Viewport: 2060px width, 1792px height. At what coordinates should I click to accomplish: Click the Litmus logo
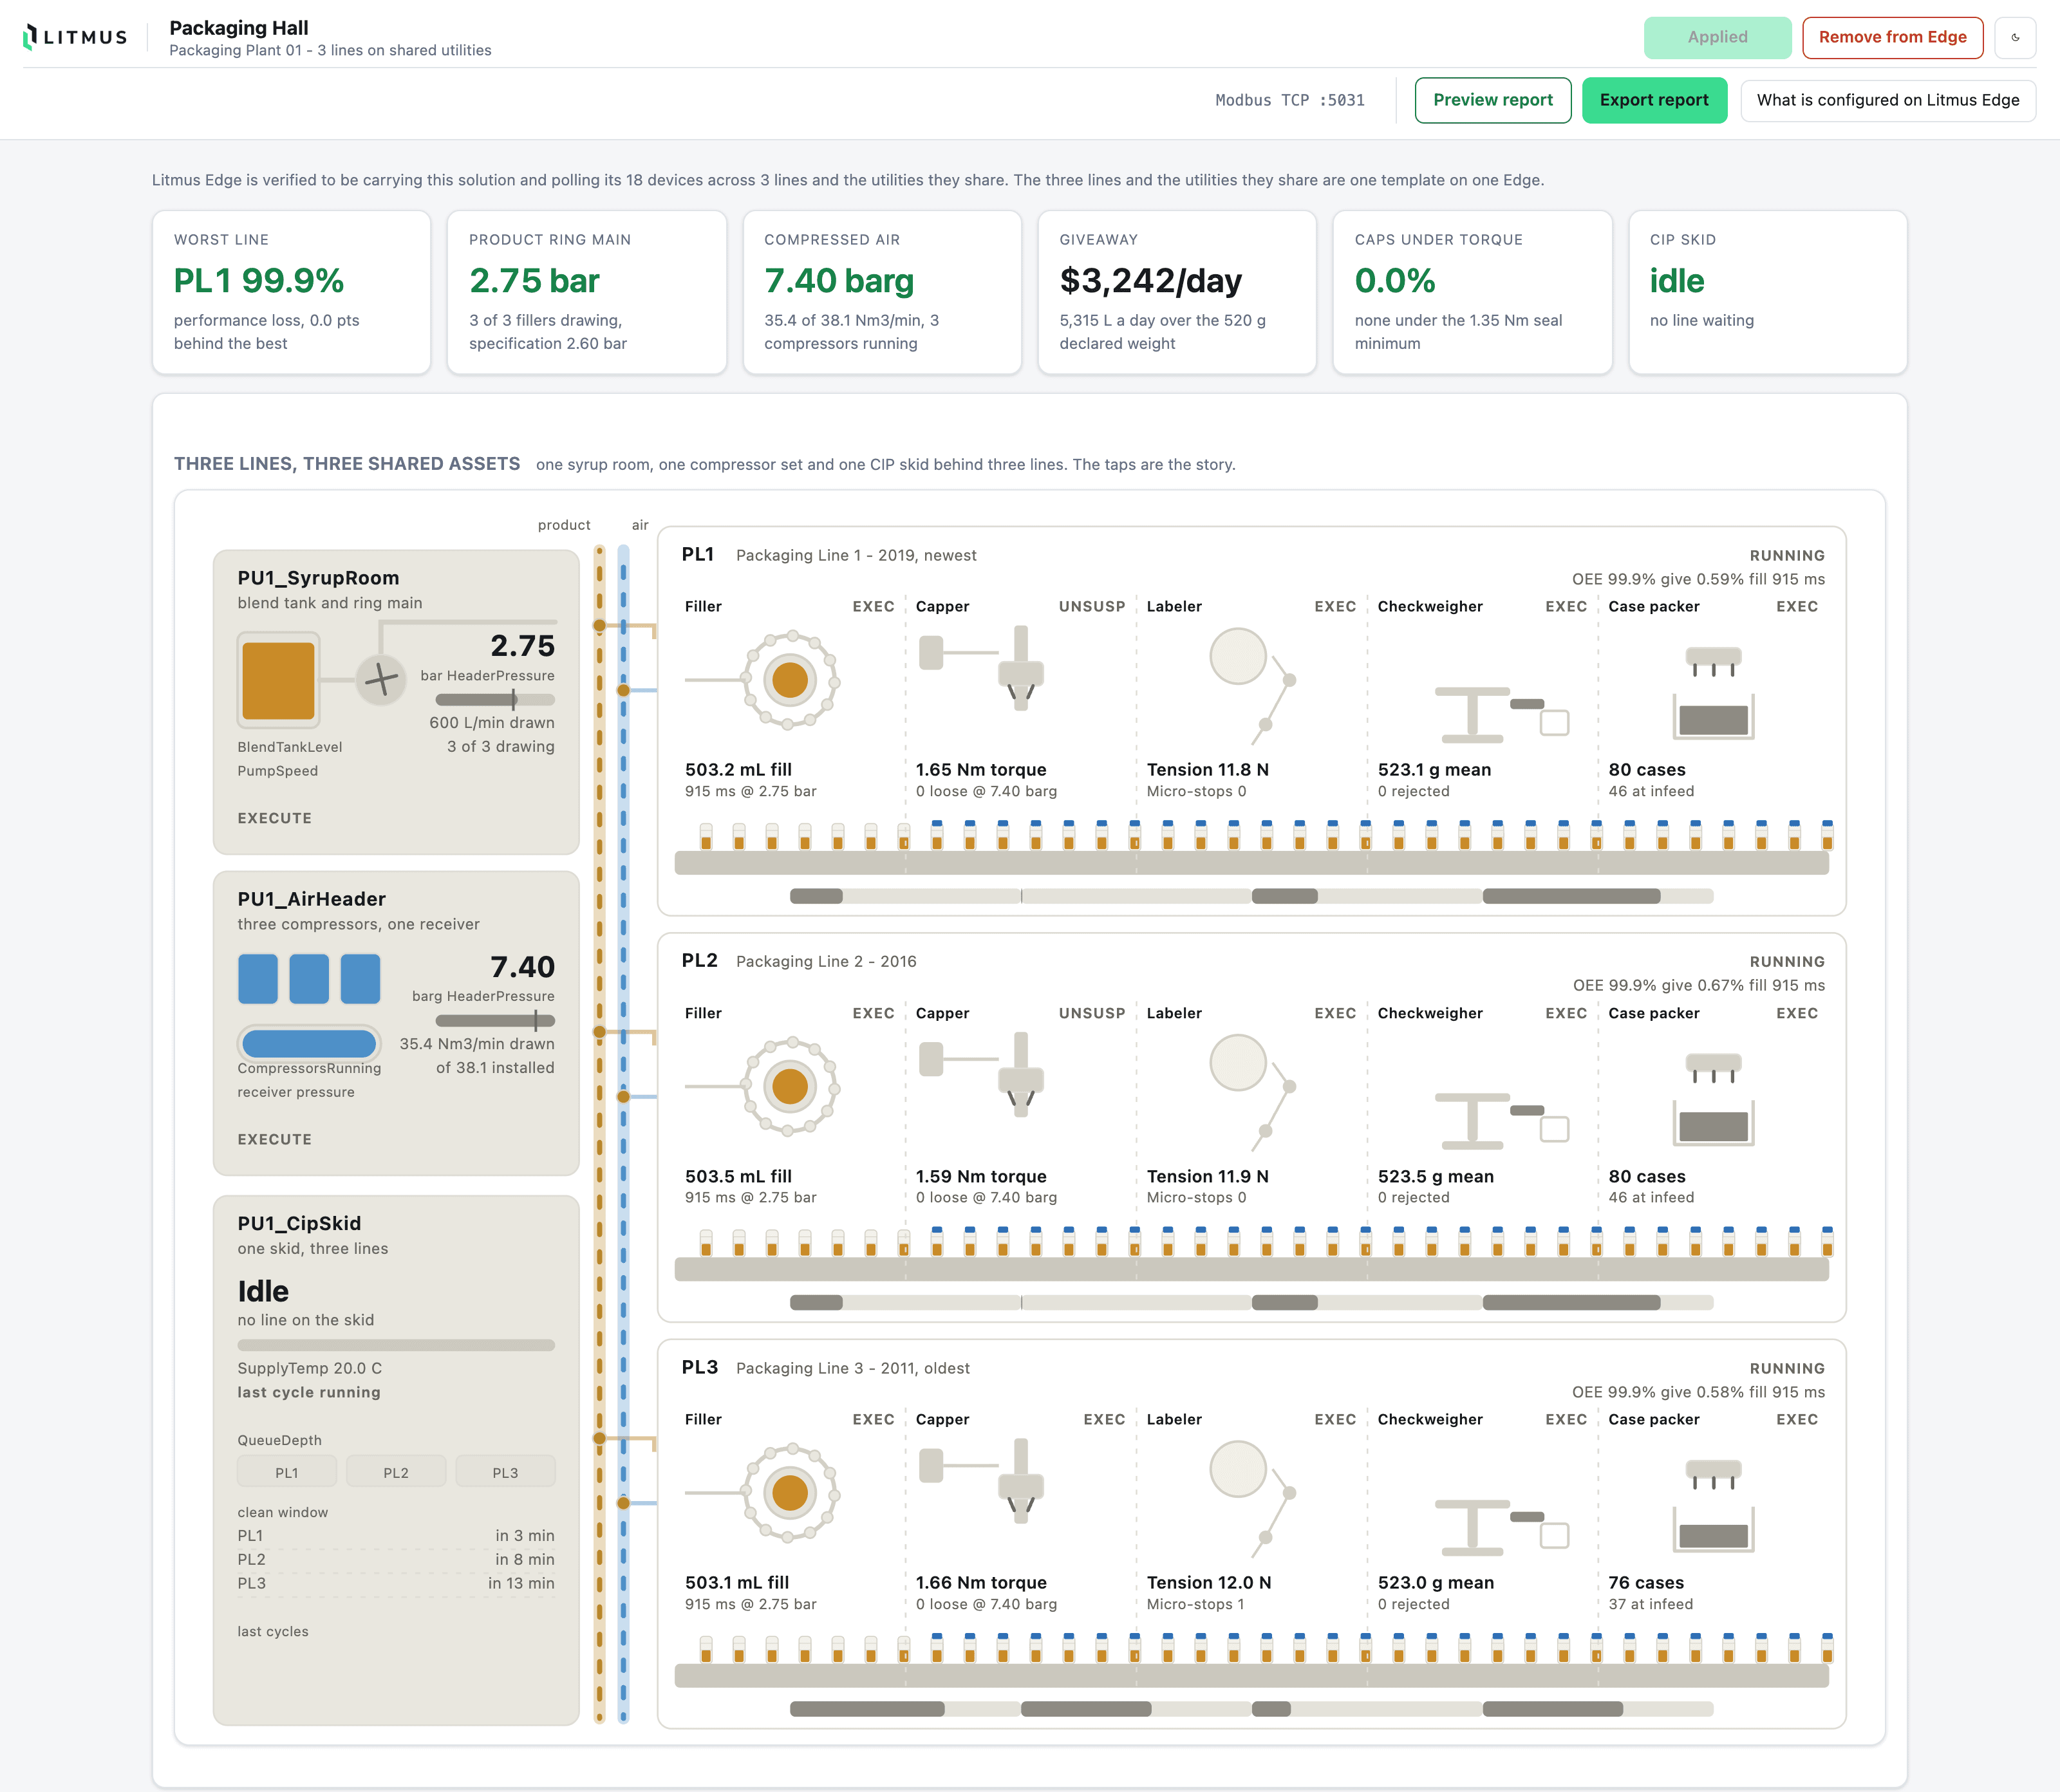75,37
